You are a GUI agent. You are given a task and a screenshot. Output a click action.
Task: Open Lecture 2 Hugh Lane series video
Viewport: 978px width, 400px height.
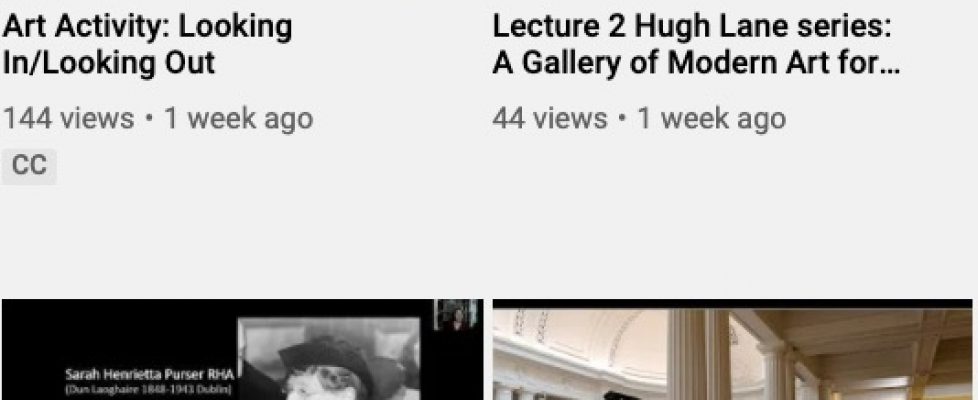696,45
